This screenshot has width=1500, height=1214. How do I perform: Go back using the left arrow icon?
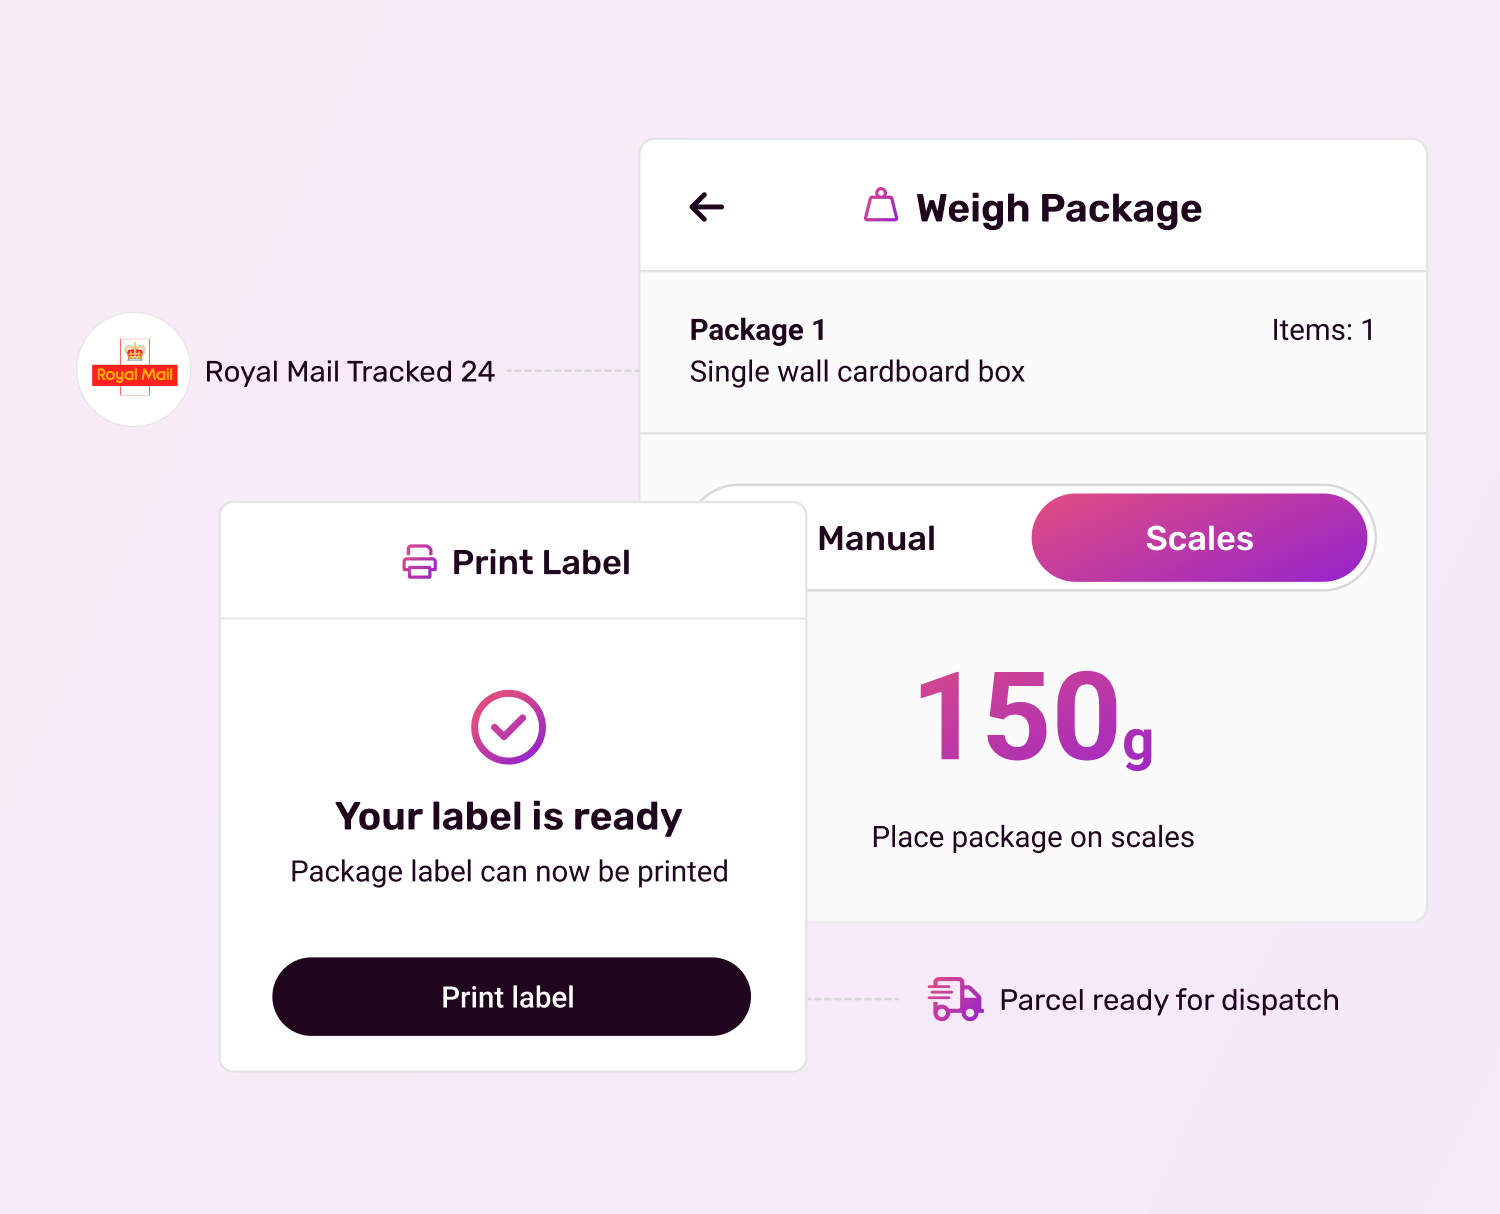click(706, 207)
